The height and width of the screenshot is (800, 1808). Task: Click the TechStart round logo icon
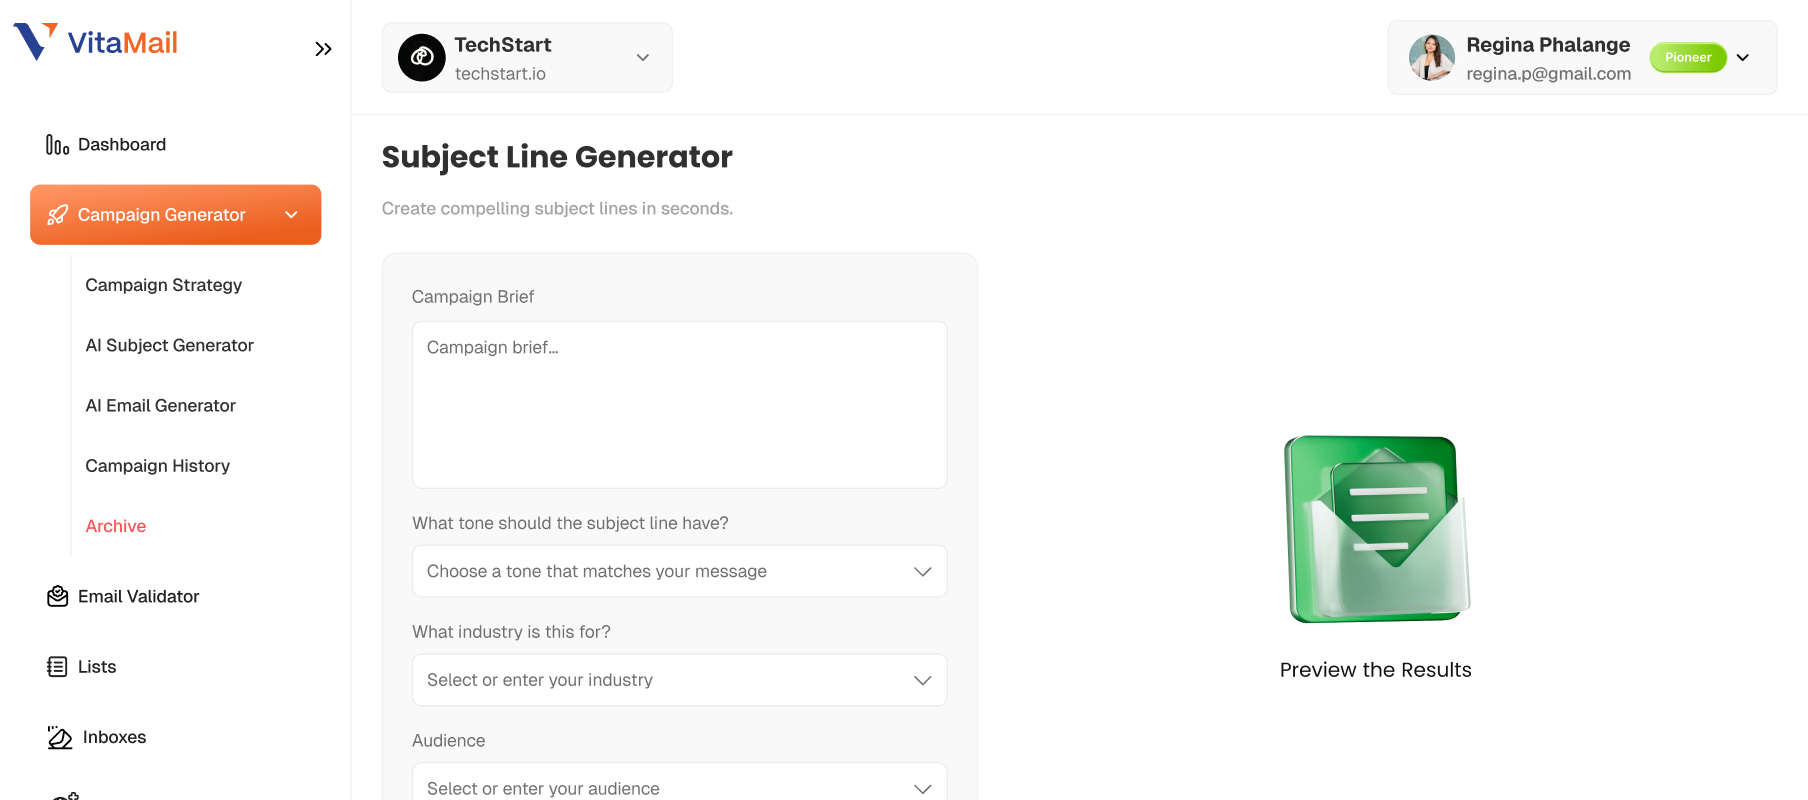422,58
